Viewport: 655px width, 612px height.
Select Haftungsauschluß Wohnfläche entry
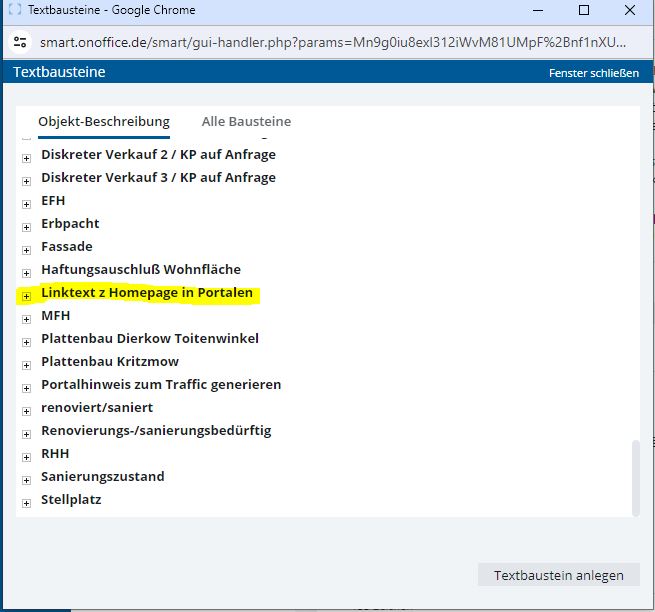(140, 269)
